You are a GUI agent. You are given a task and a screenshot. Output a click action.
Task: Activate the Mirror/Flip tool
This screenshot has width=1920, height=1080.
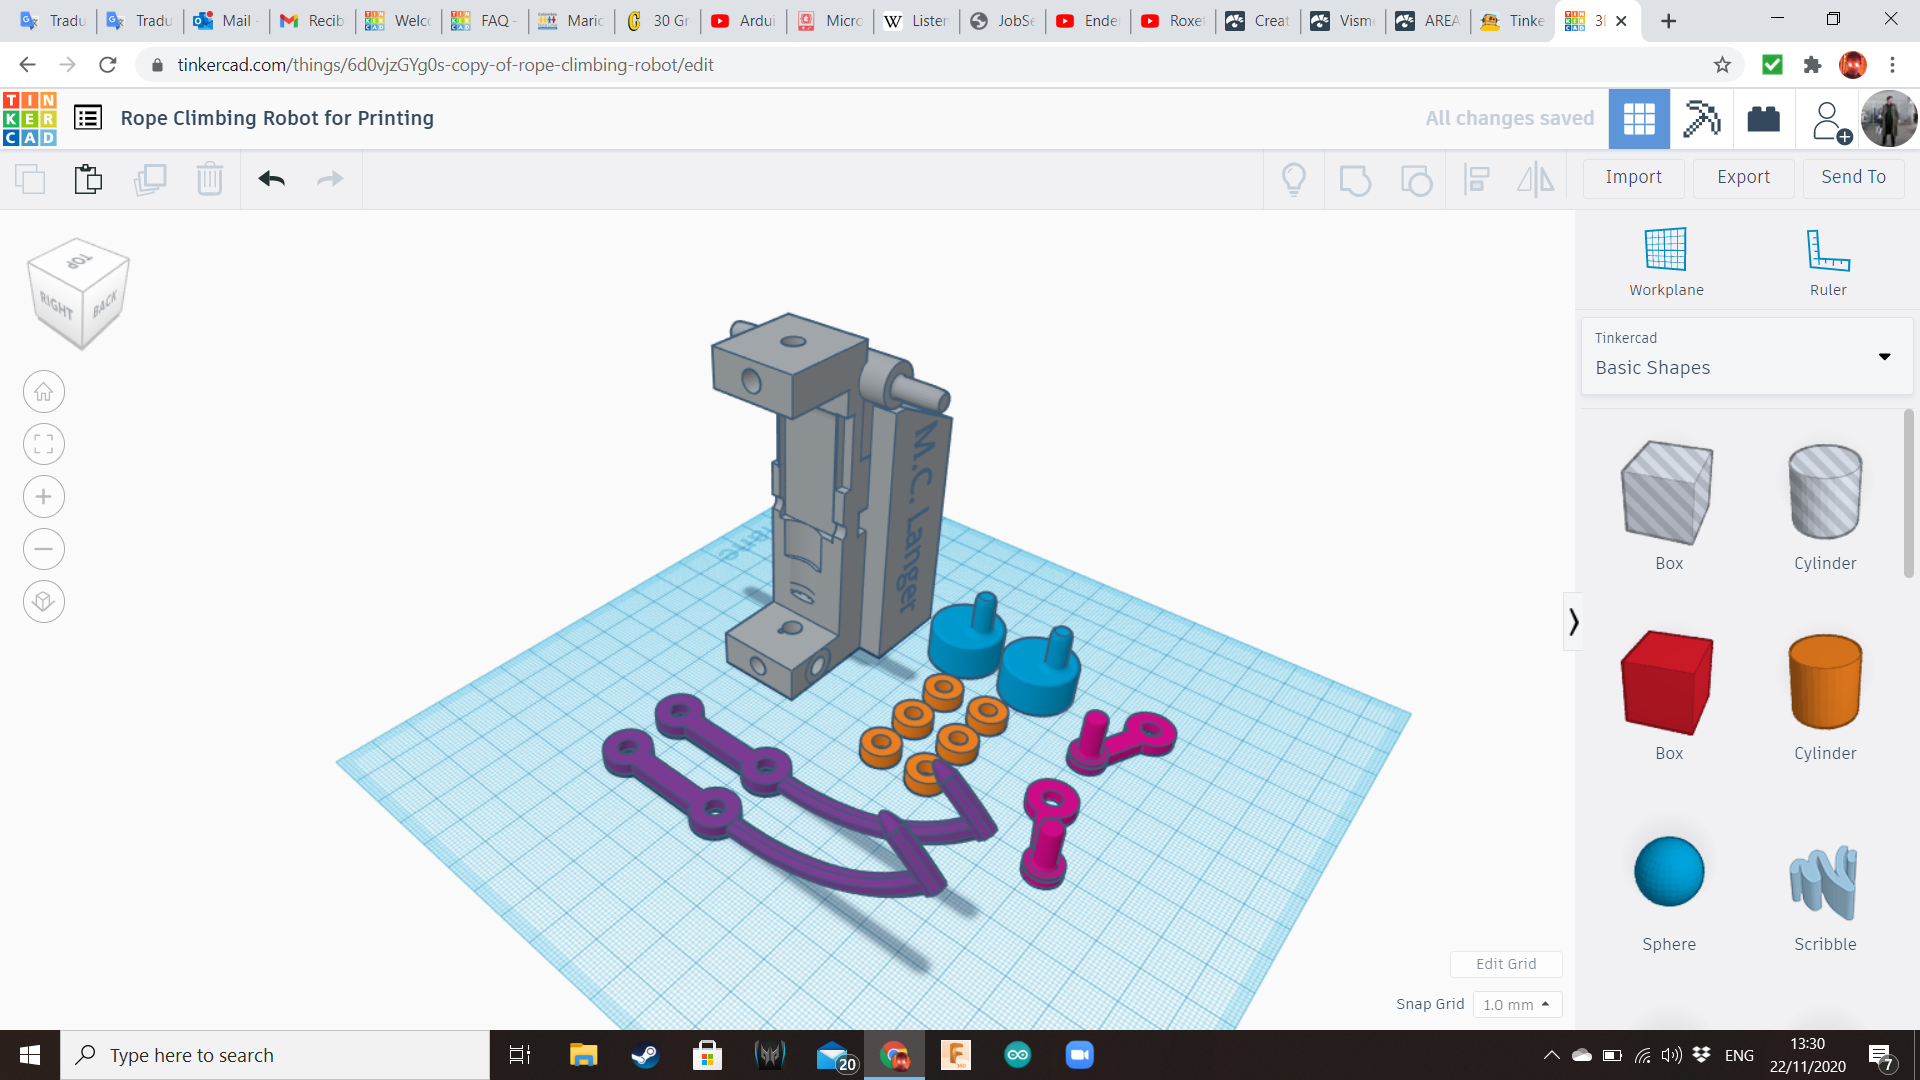click(x=1535, y=180)
